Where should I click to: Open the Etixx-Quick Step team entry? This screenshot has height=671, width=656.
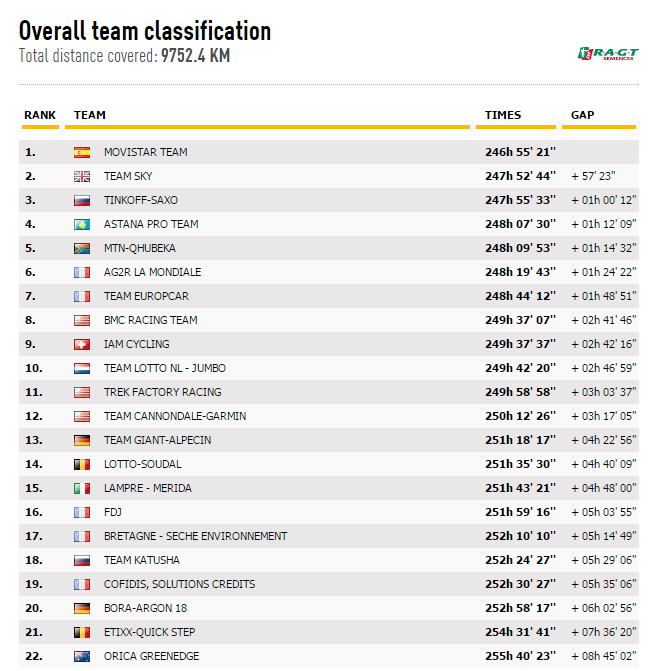pyautogui.click(x=151, y=632)
